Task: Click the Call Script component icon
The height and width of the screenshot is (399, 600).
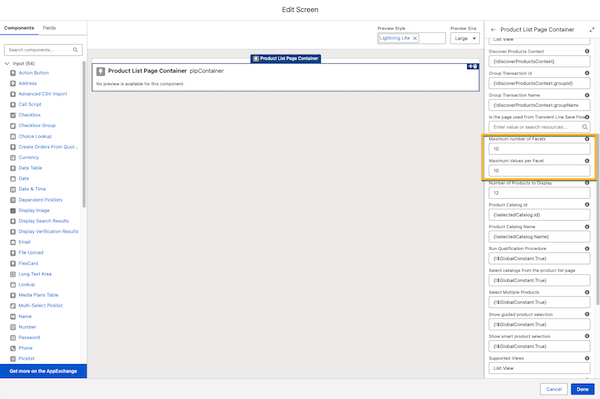Action: click(x=13, y=104)
